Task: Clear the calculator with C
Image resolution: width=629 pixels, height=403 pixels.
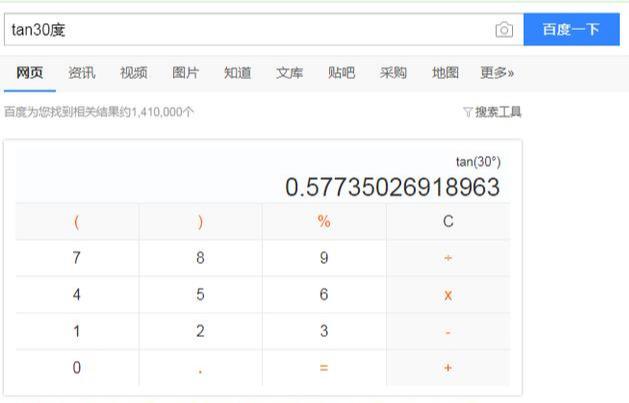Action: coord(448,222)
